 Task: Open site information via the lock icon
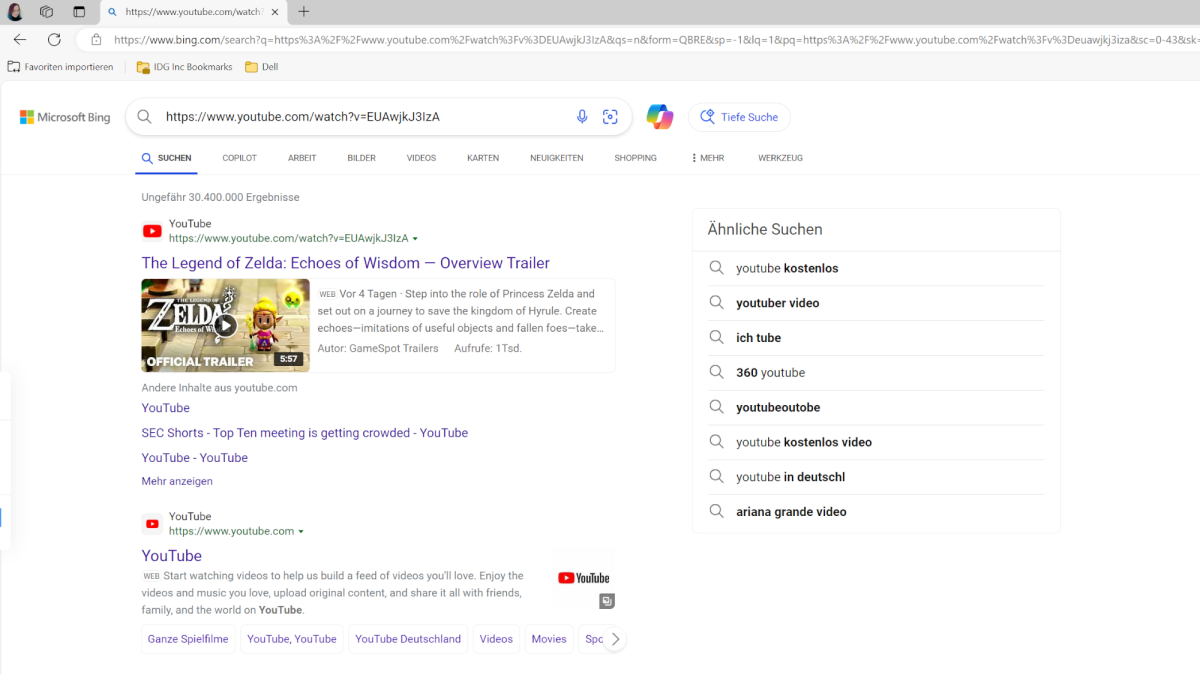(x=94, y=40)
